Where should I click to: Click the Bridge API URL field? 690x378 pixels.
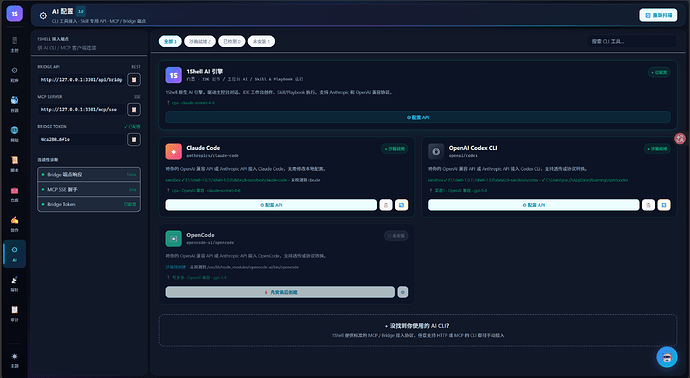coord(81,80)
